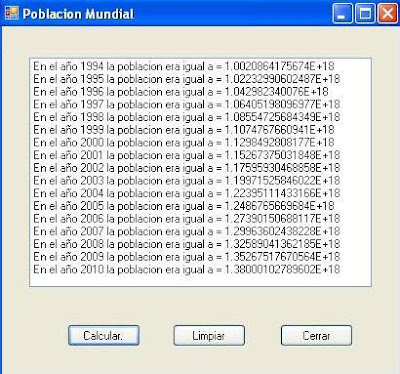The height and width of the screenshot is (374, 400).
Task: Maximize the Poblacion Mundial window
Action: 365,13
